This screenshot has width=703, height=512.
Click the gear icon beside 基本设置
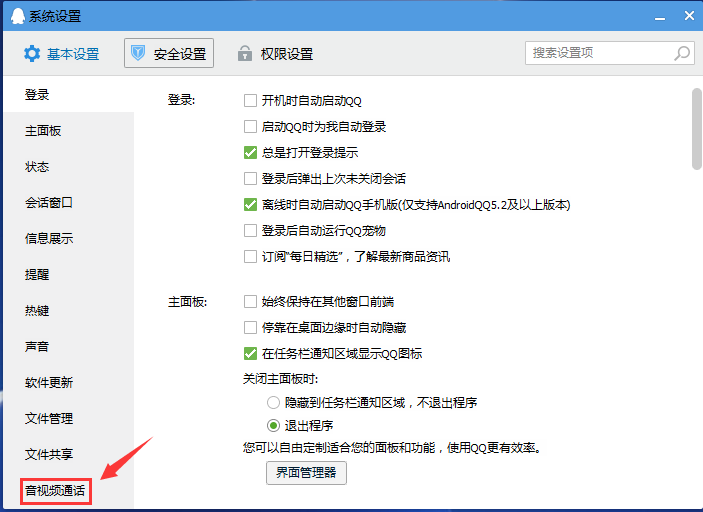(32, 54)
